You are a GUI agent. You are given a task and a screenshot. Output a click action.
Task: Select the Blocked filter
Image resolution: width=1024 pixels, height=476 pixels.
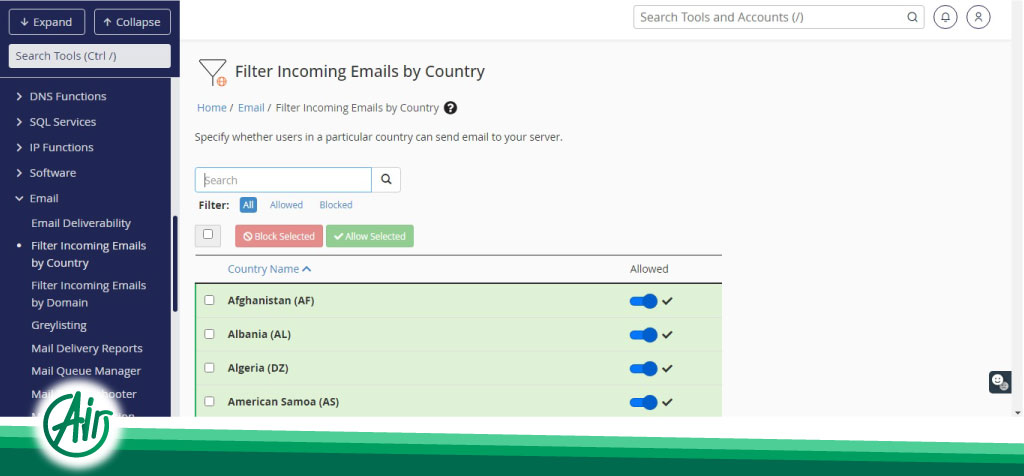(x=336, y=205)
